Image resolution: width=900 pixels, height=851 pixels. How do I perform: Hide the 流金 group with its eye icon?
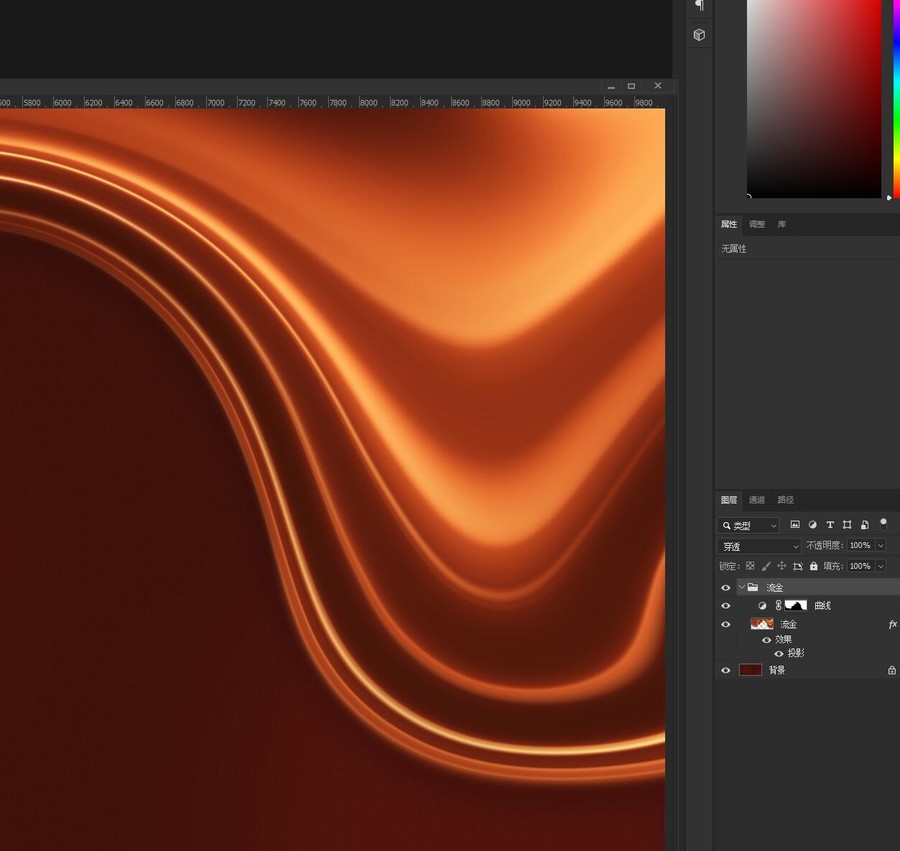click(726, 588)
